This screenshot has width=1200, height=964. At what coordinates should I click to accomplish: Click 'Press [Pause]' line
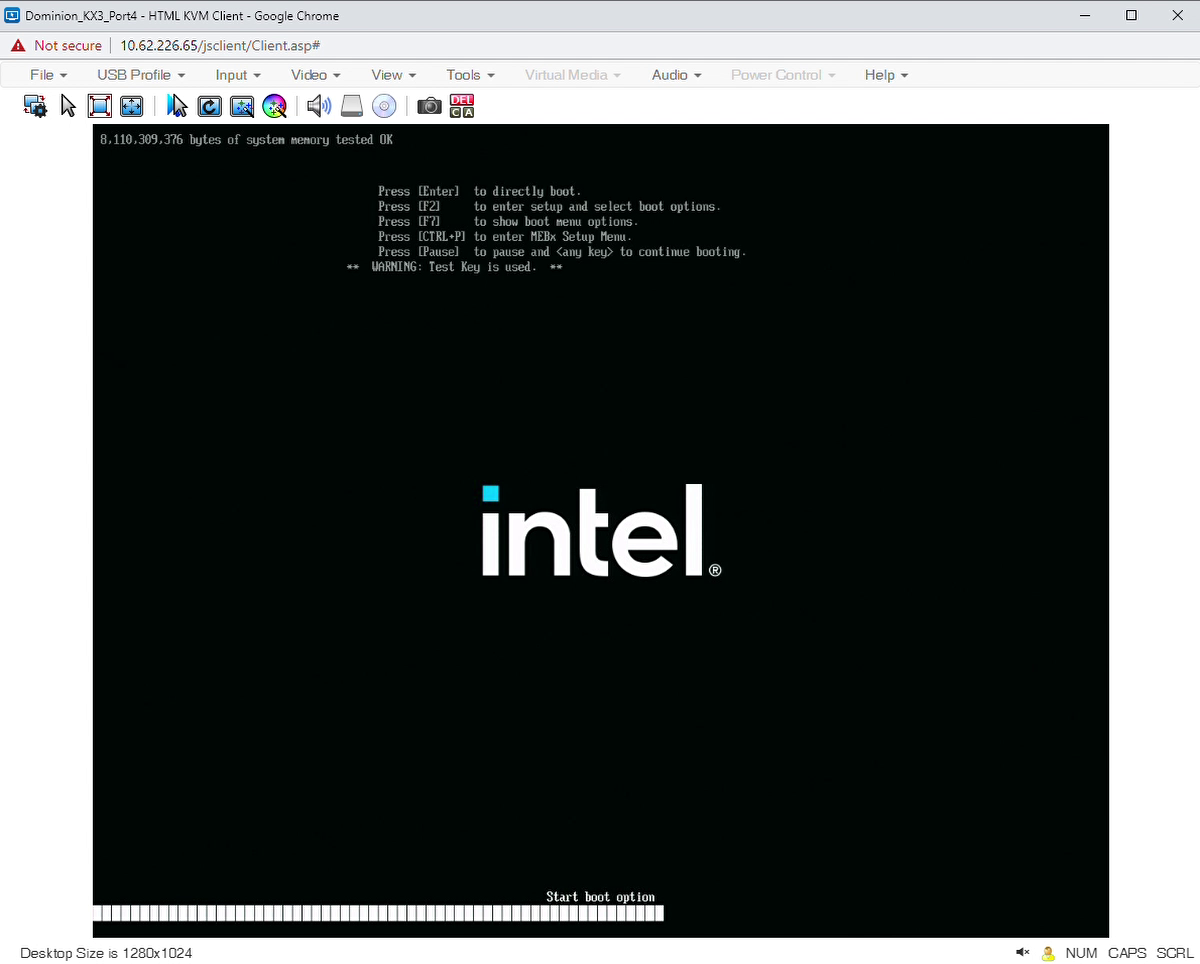tap(562, 252)
